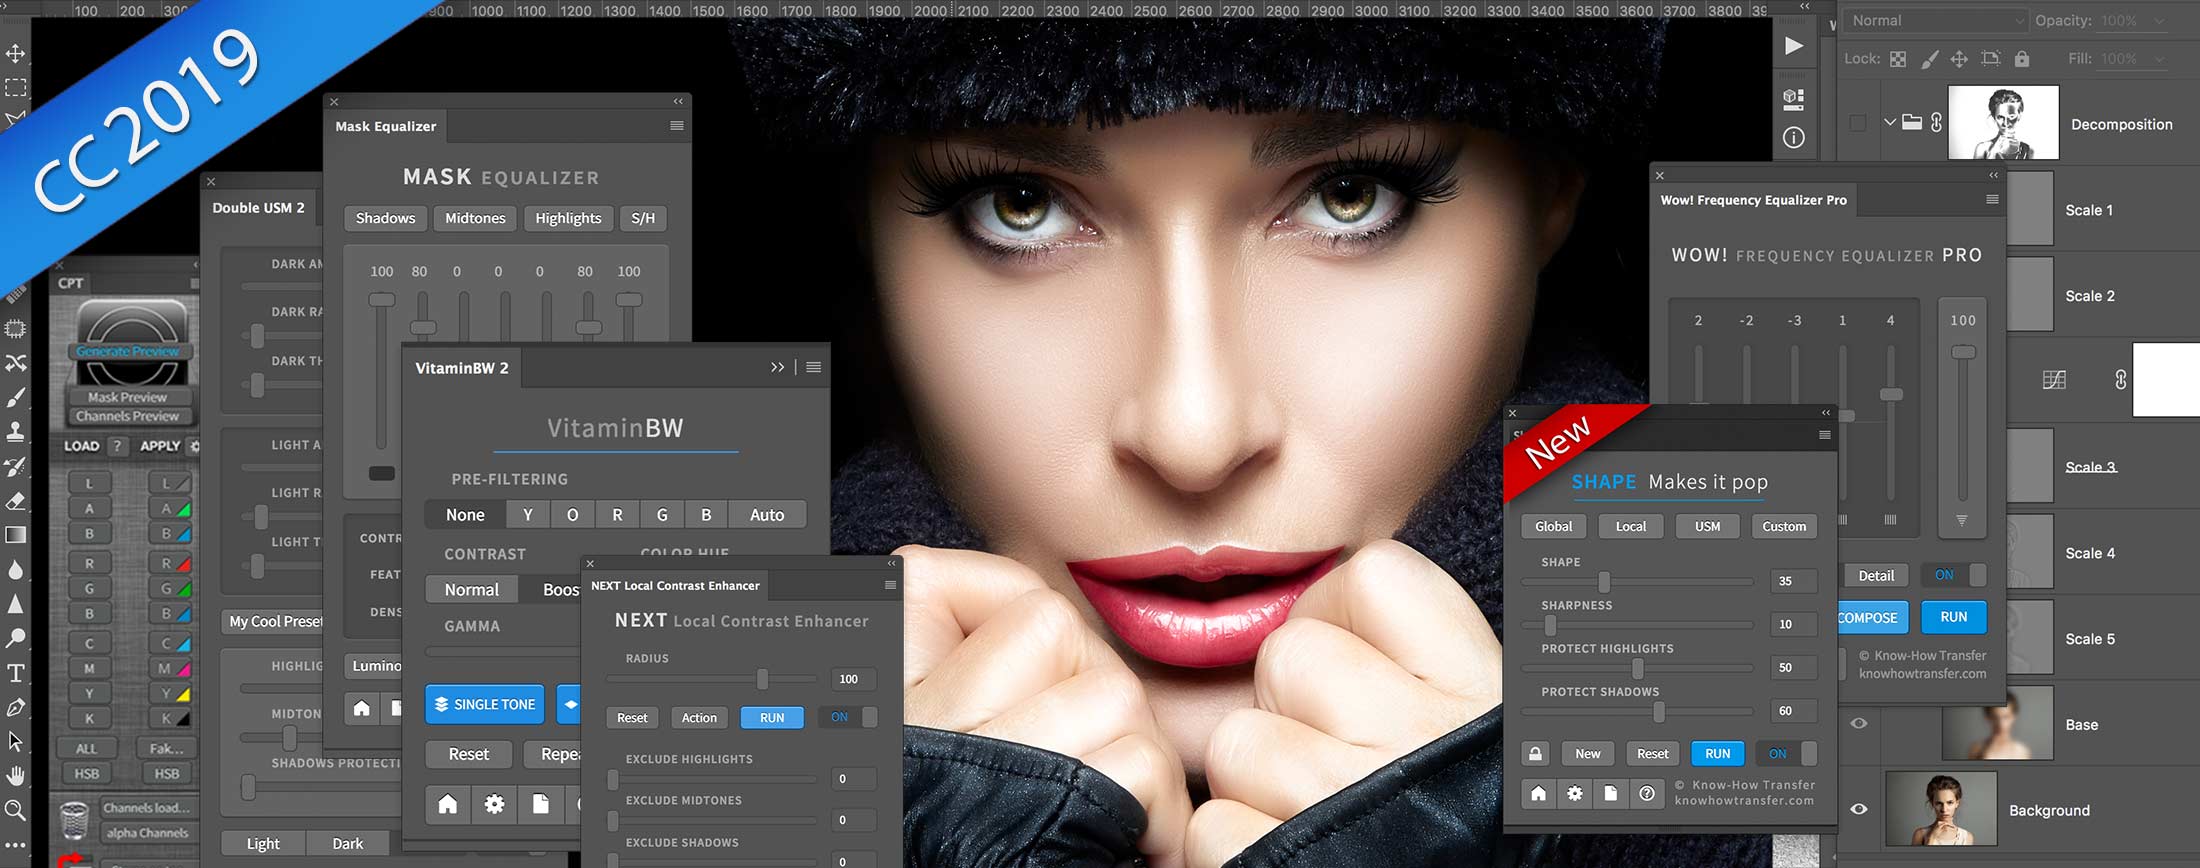This screenshot has width=2200, height=868.
Task: Open the Info panel icon
Action: [x=1794, y=137]
